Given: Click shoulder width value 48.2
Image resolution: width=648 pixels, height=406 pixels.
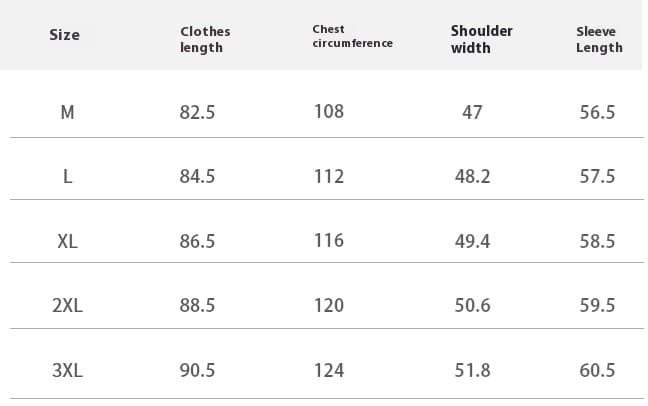Looking at the screenshot, I should (472, 177).
